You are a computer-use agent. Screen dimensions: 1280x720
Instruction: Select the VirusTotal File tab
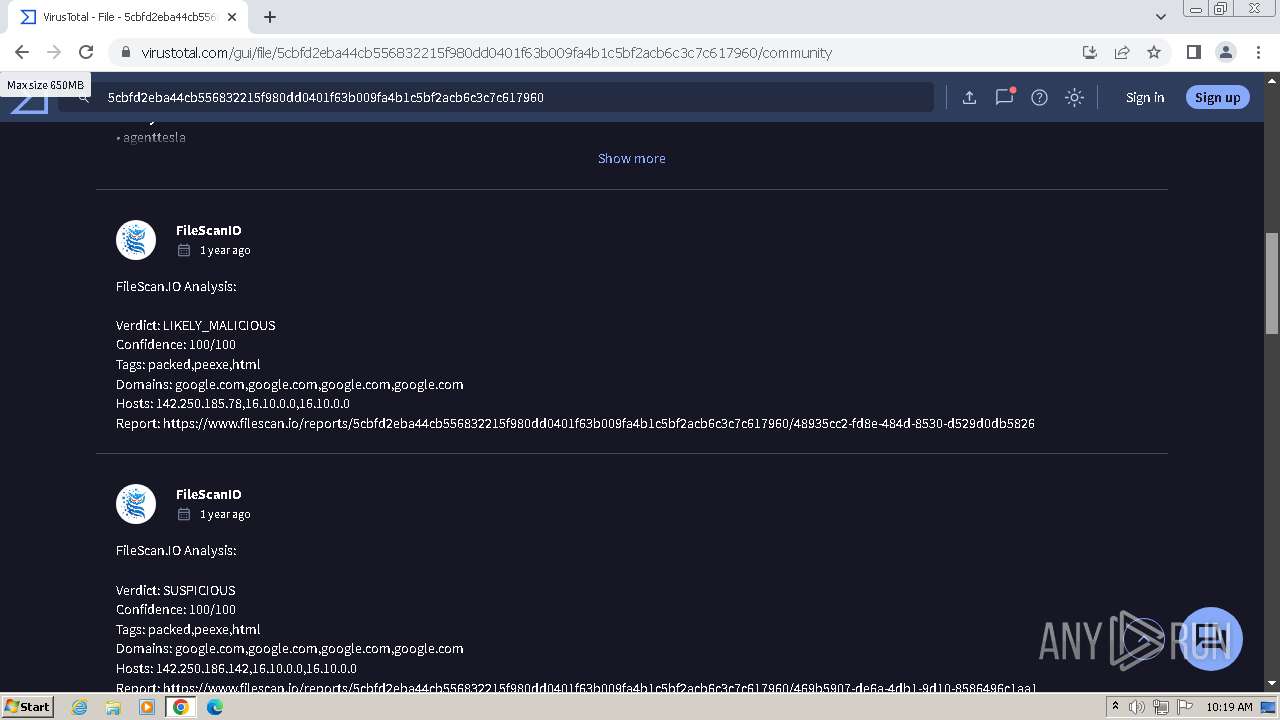click(130, 17)
